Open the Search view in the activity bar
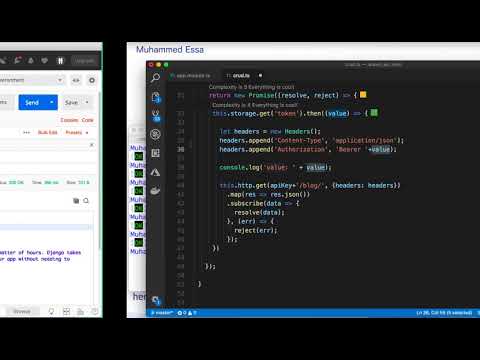Screen dimensions: 480x360 [x=155, y=78]
